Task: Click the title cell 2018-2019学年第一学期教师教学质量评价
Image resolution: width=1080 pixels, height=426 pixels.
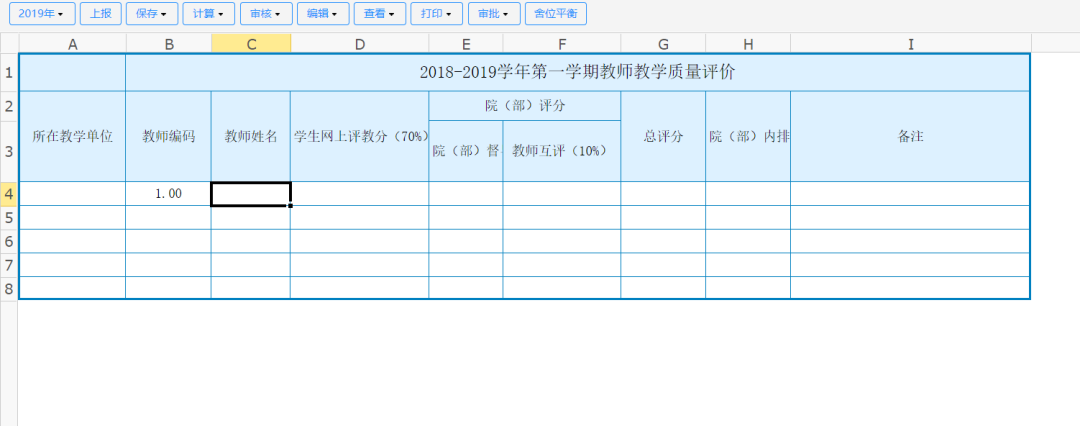Action: (x=577, y=72)
